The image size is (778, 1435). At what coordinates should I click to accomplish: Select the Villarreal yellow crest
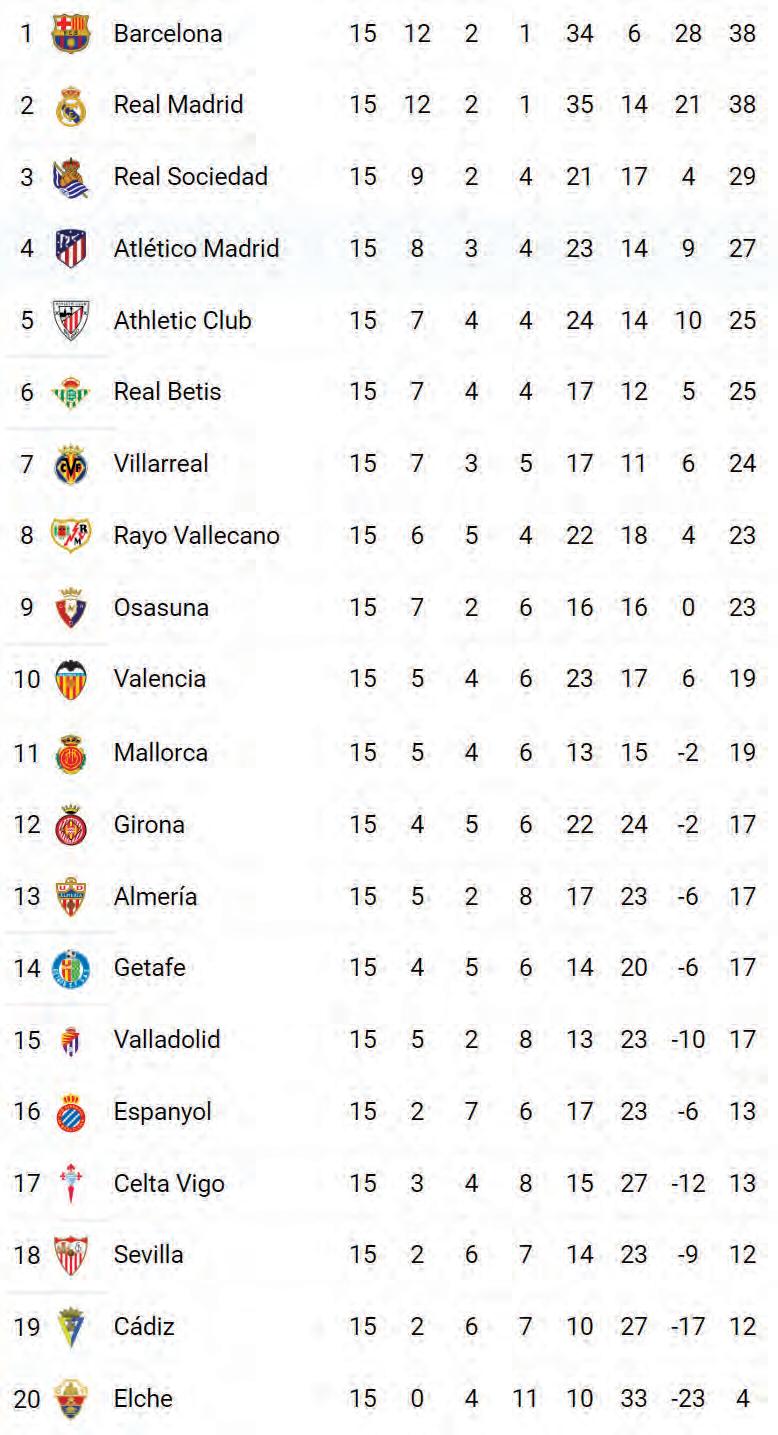[x=70, y=465]
